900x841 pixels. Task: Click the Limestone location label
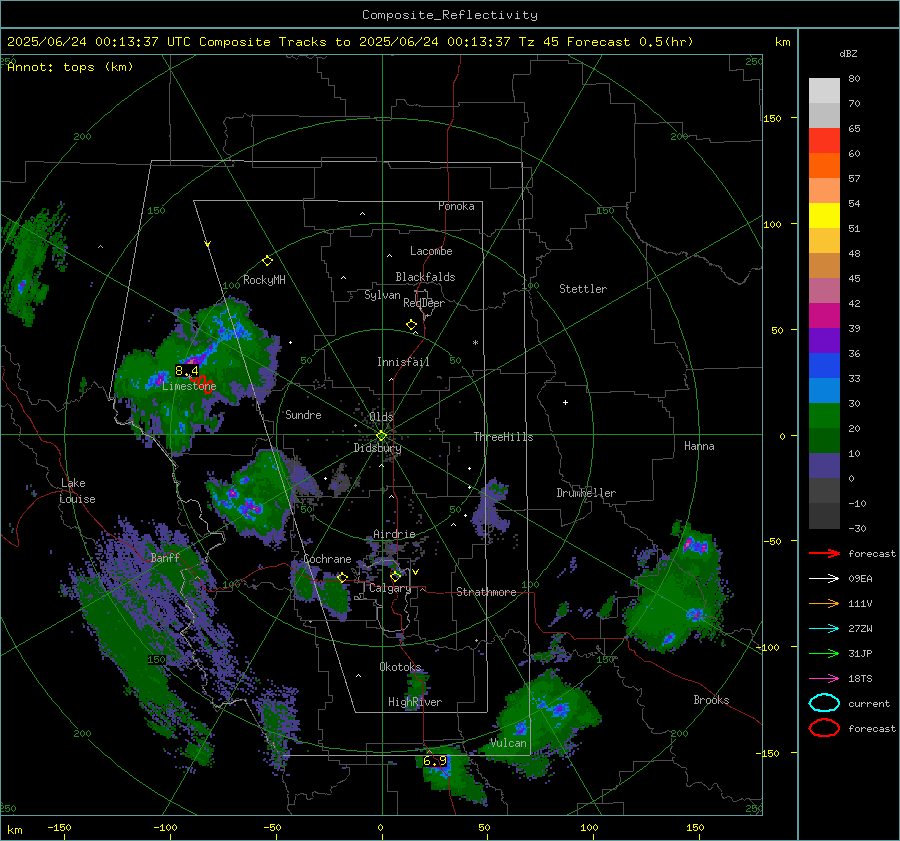[x=189, y=386]
